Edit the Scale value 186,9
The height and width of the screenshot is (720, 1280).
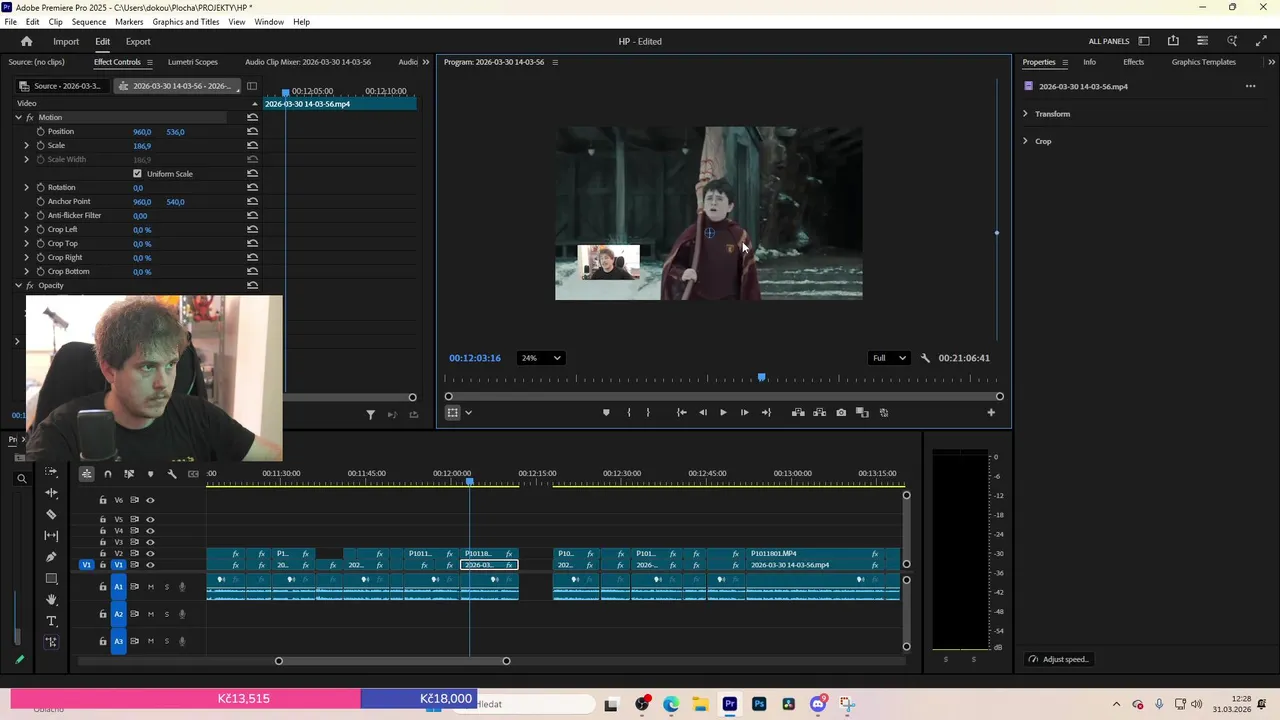(x=142, y=146)
